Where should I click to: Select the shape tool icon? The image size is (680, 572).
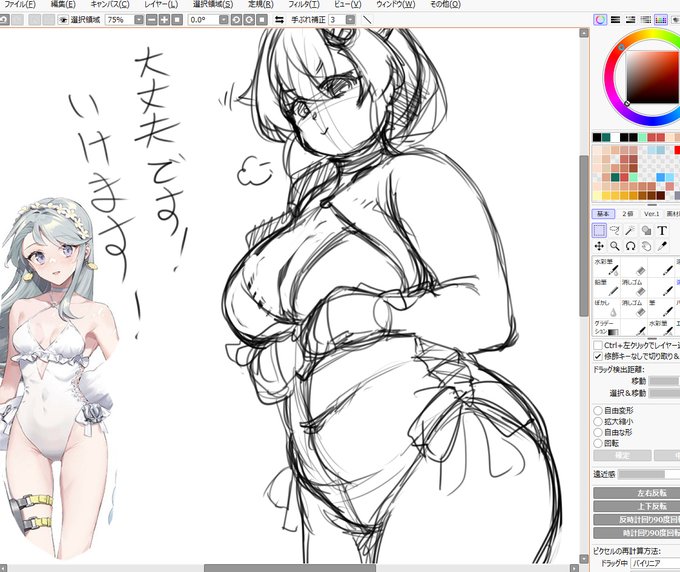click(646, 230)
